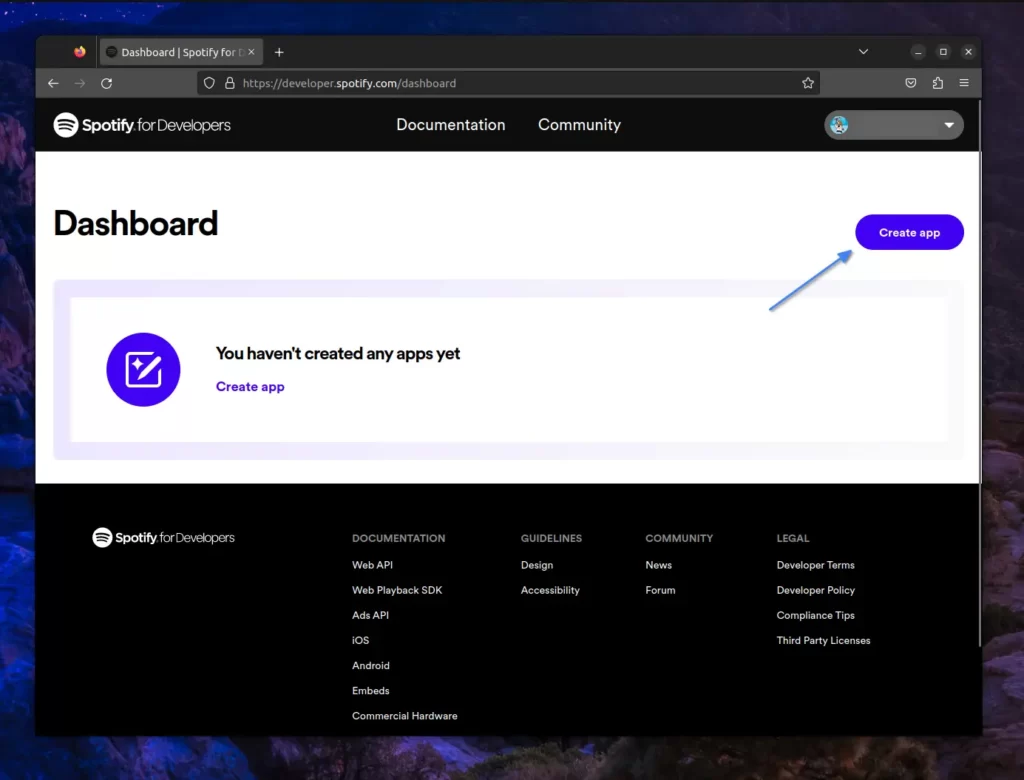Open the Documentation nav item
The image size is (1024, 780).
(x=451, y=125)
